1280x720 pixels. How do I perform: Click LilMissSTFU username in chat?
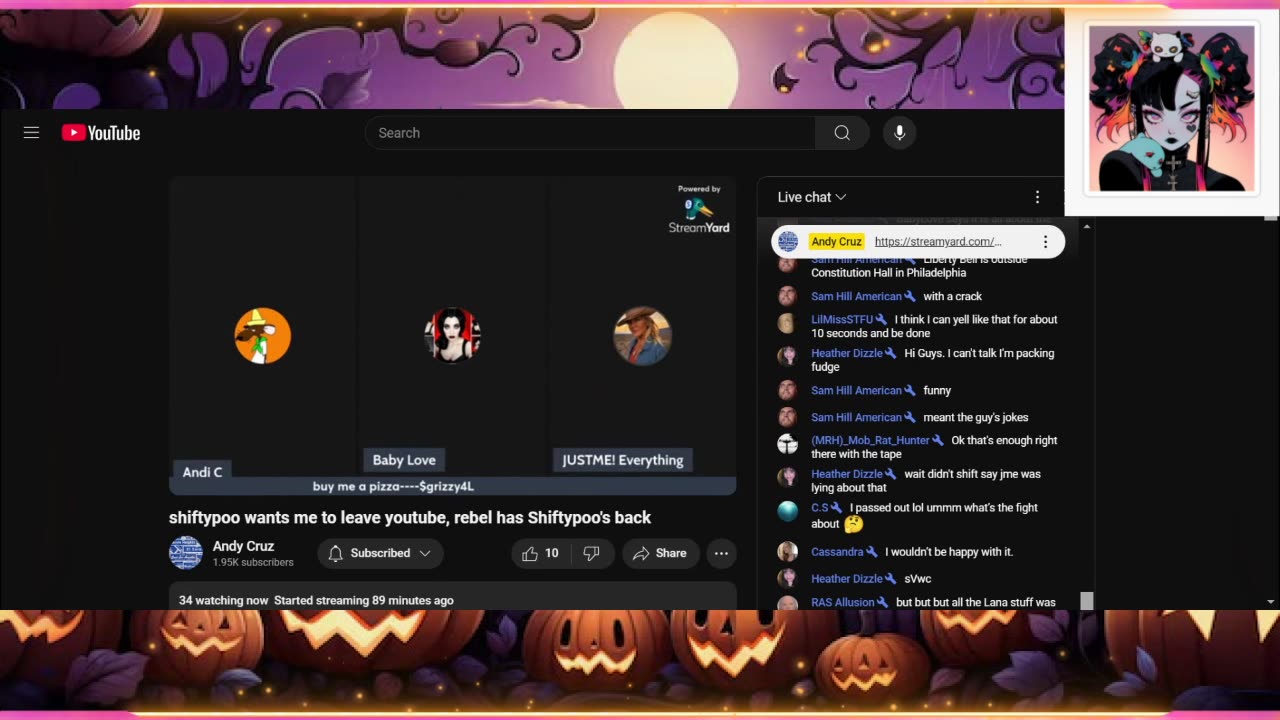(x=842, y=320)
